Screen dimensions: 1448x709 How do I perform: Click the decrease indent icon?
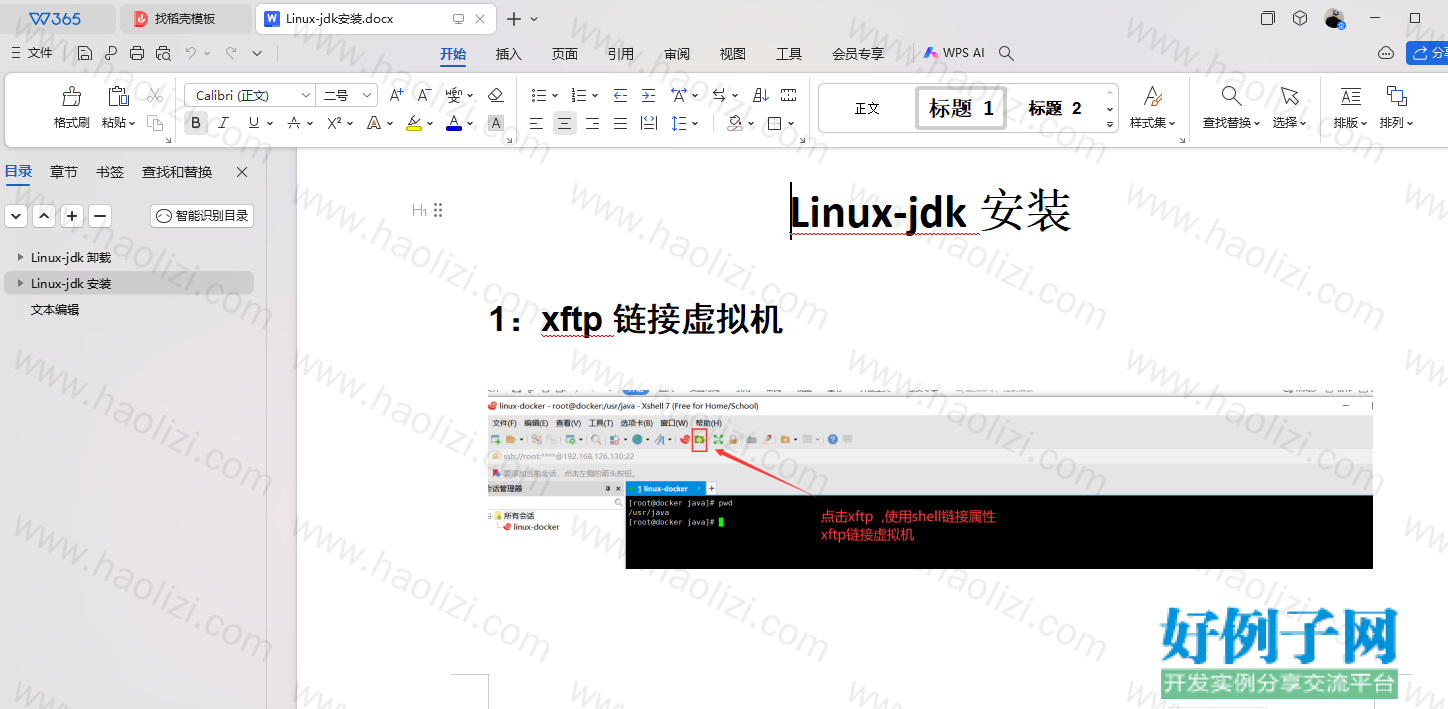click(620, 95)
